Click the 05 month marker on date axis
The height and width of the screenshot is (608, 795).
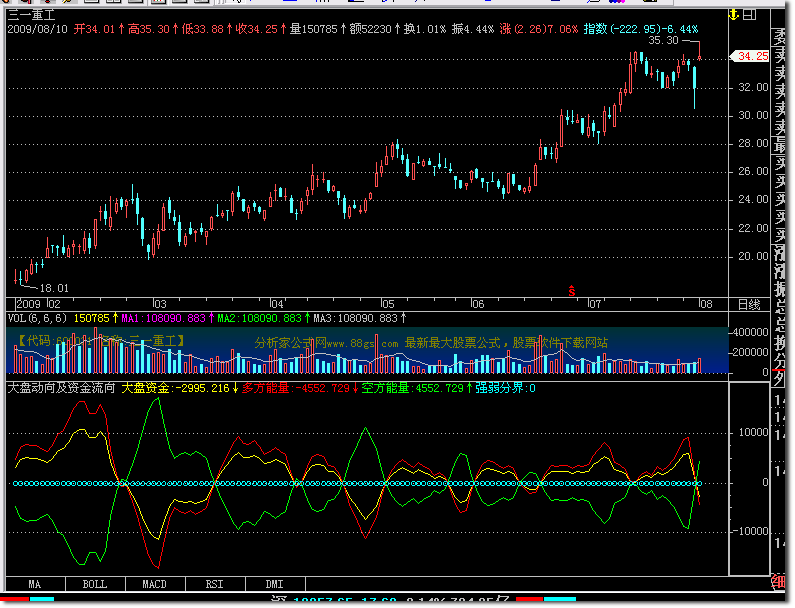(x=388, y=304)
